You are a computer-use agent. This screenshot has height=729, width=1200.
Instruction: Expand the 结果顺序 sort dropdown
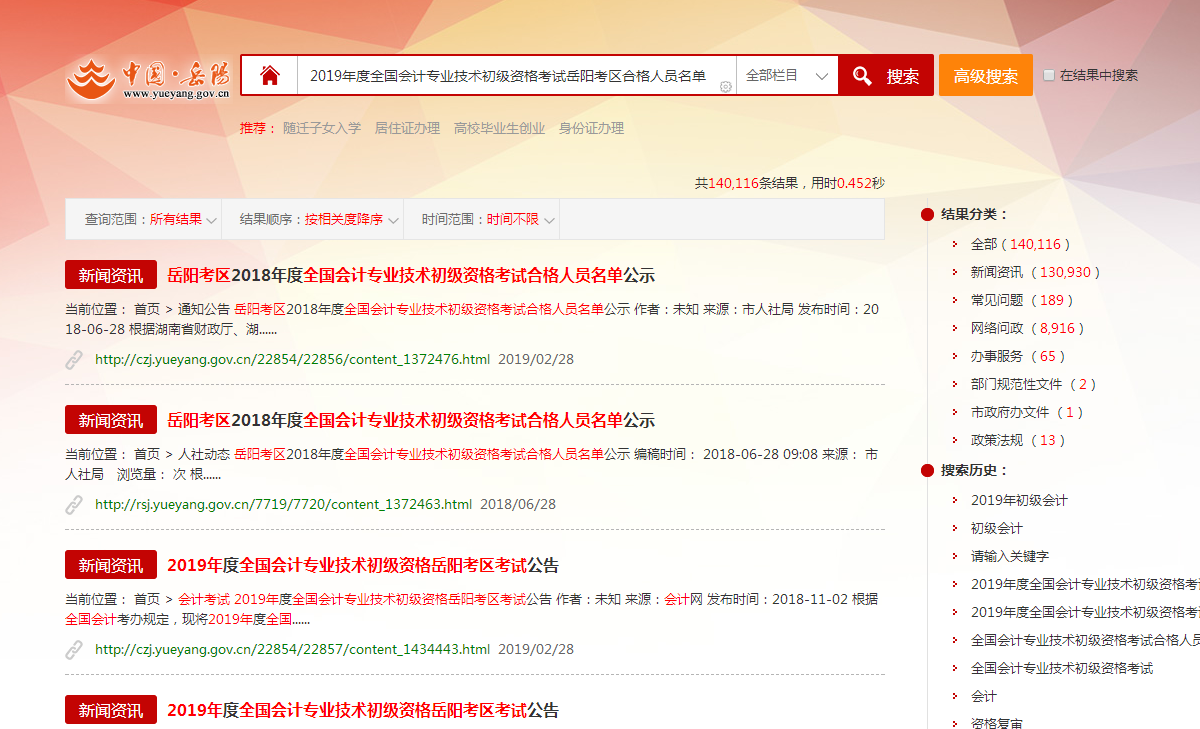tap(320, 220)
